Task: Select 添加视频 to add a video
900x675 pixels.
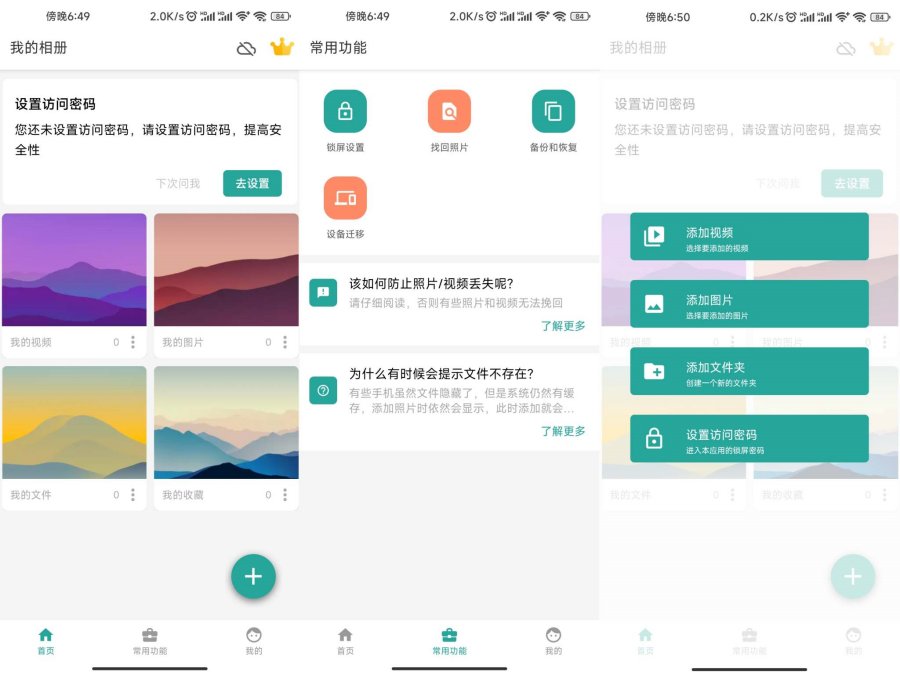Action: 748,236
